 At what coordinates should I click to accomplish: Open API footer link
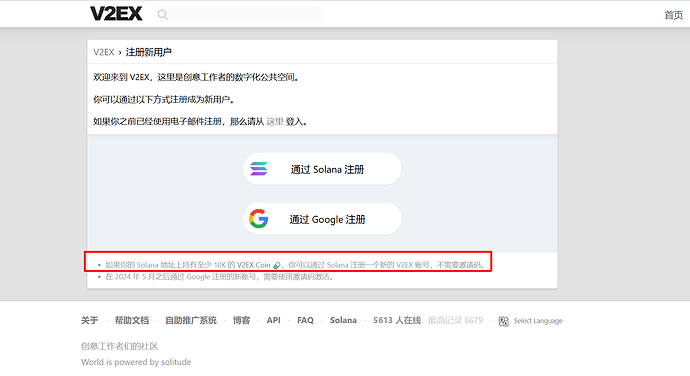tap(273, 321)
